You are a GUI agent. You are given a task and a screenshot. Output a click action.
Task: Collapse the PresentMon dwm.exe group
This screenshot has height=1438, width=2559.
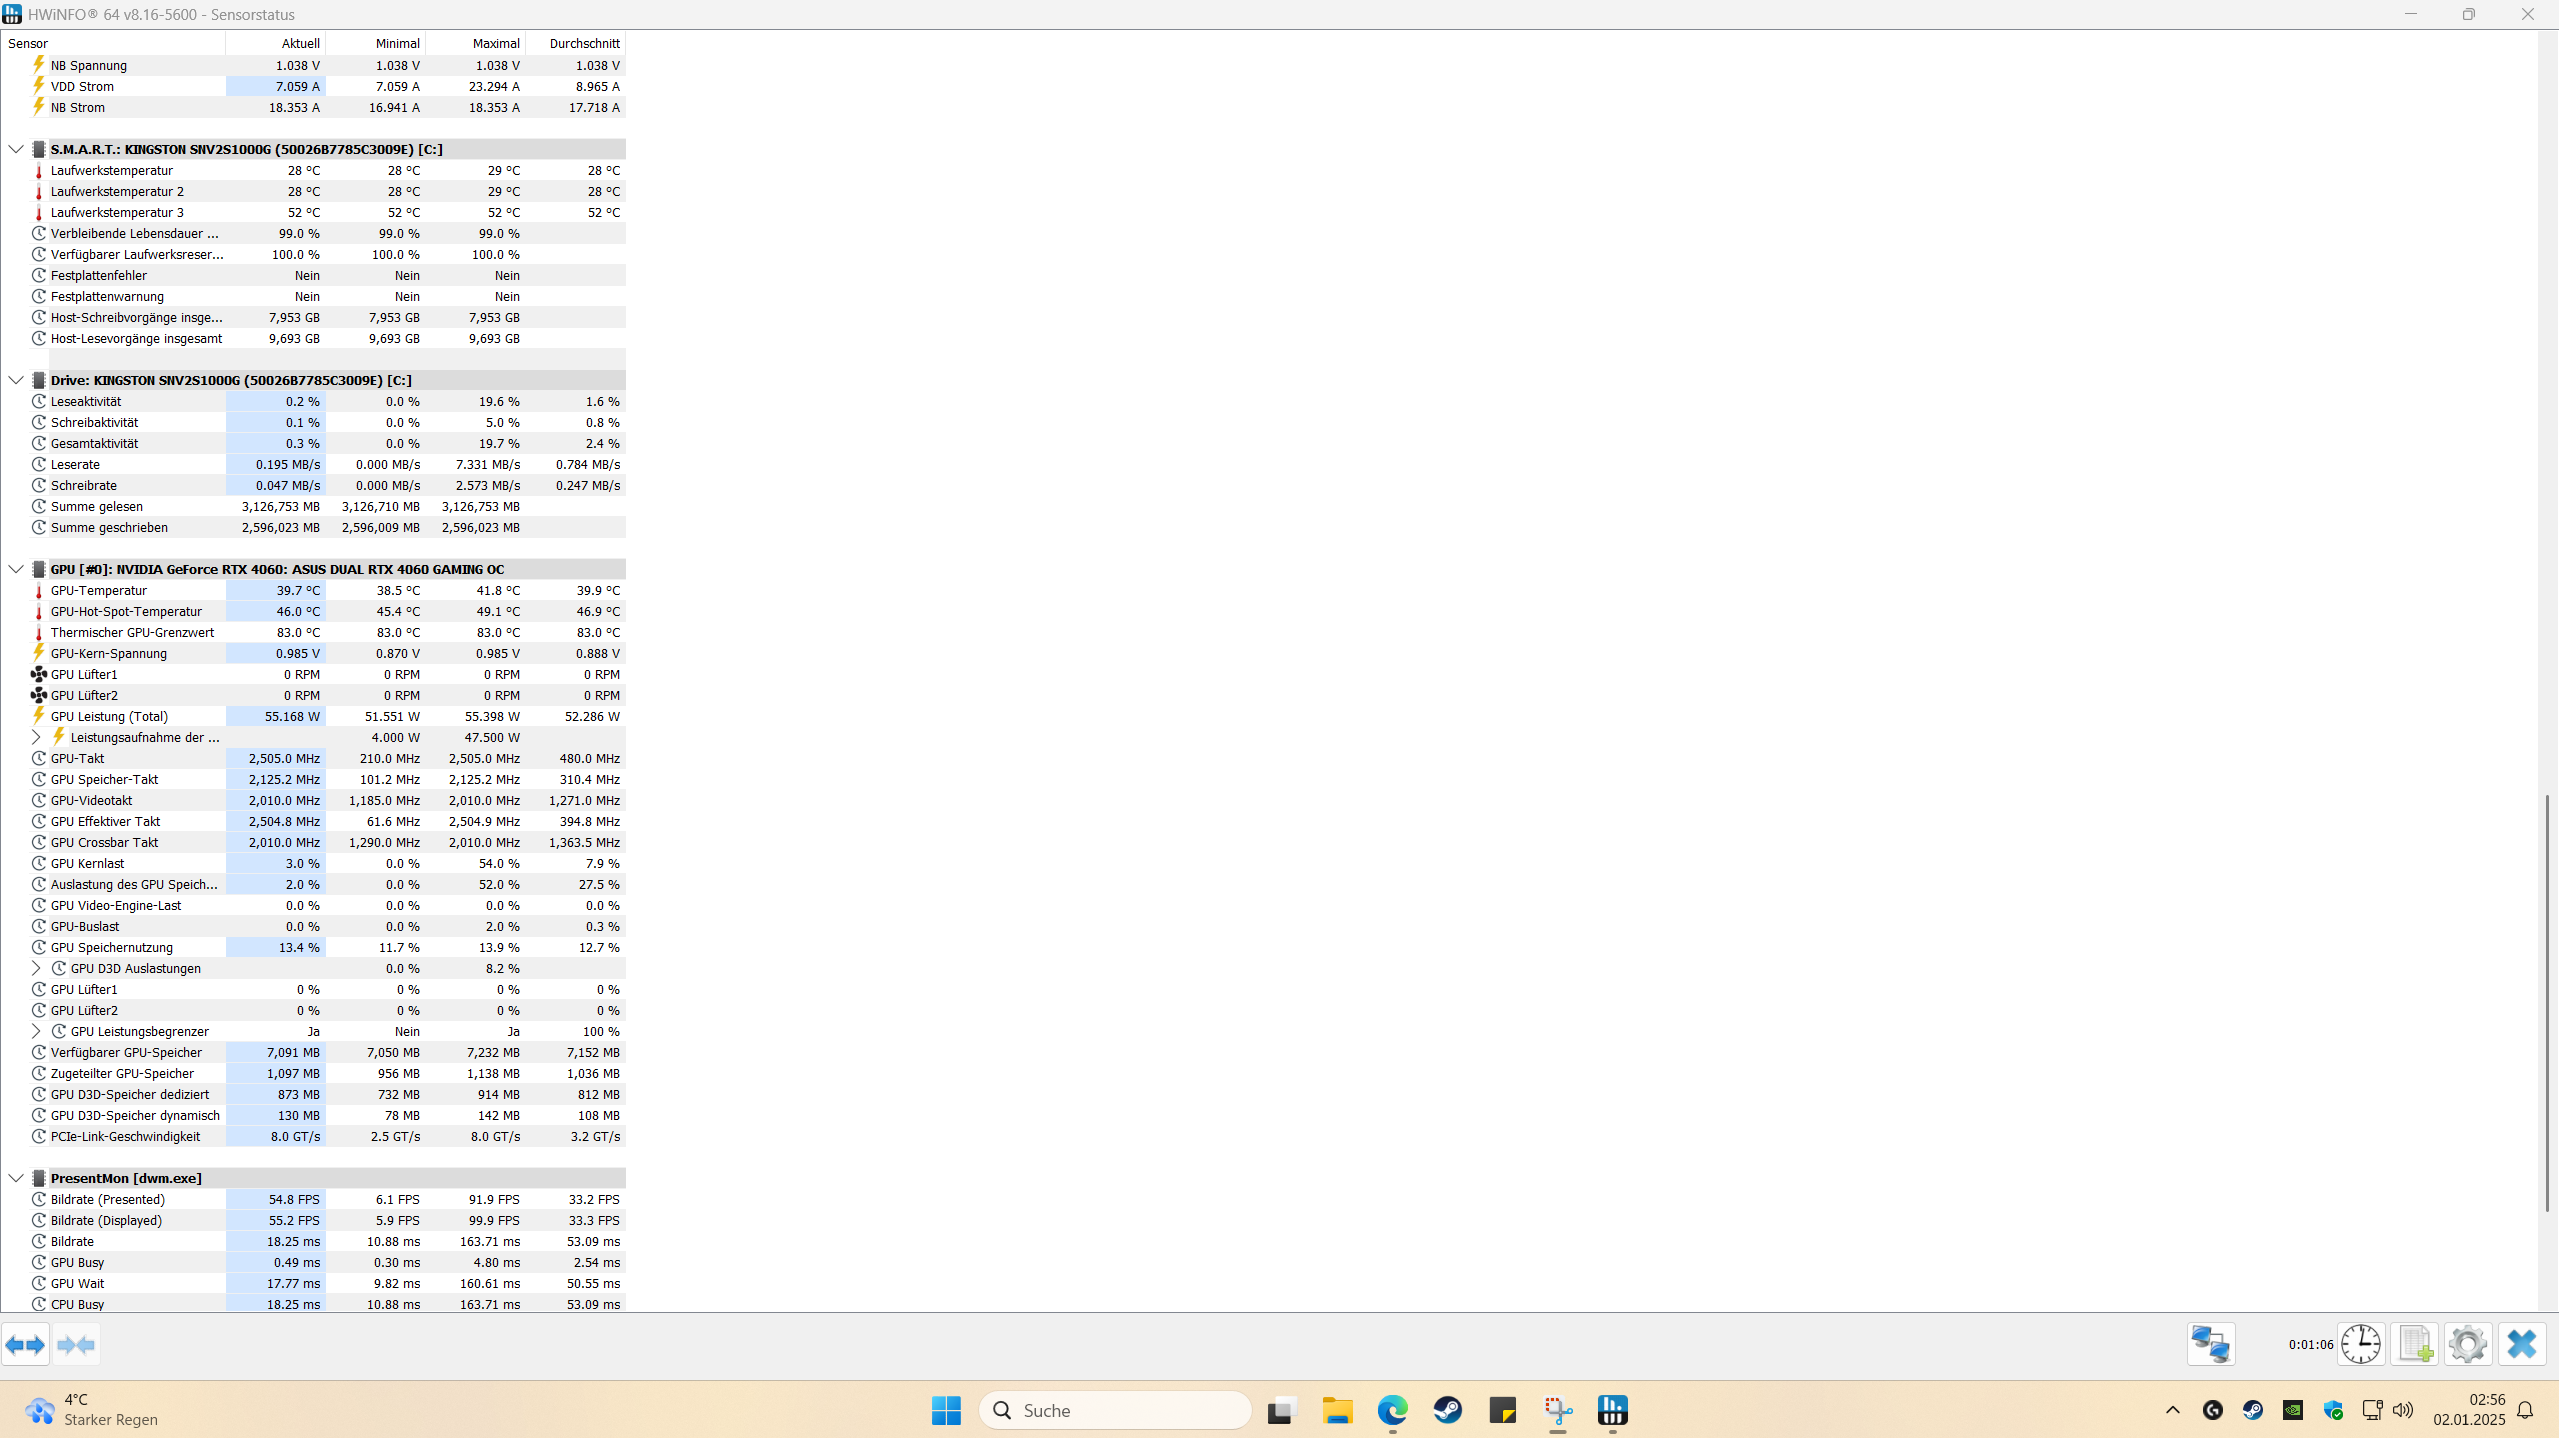[16, 1178]
